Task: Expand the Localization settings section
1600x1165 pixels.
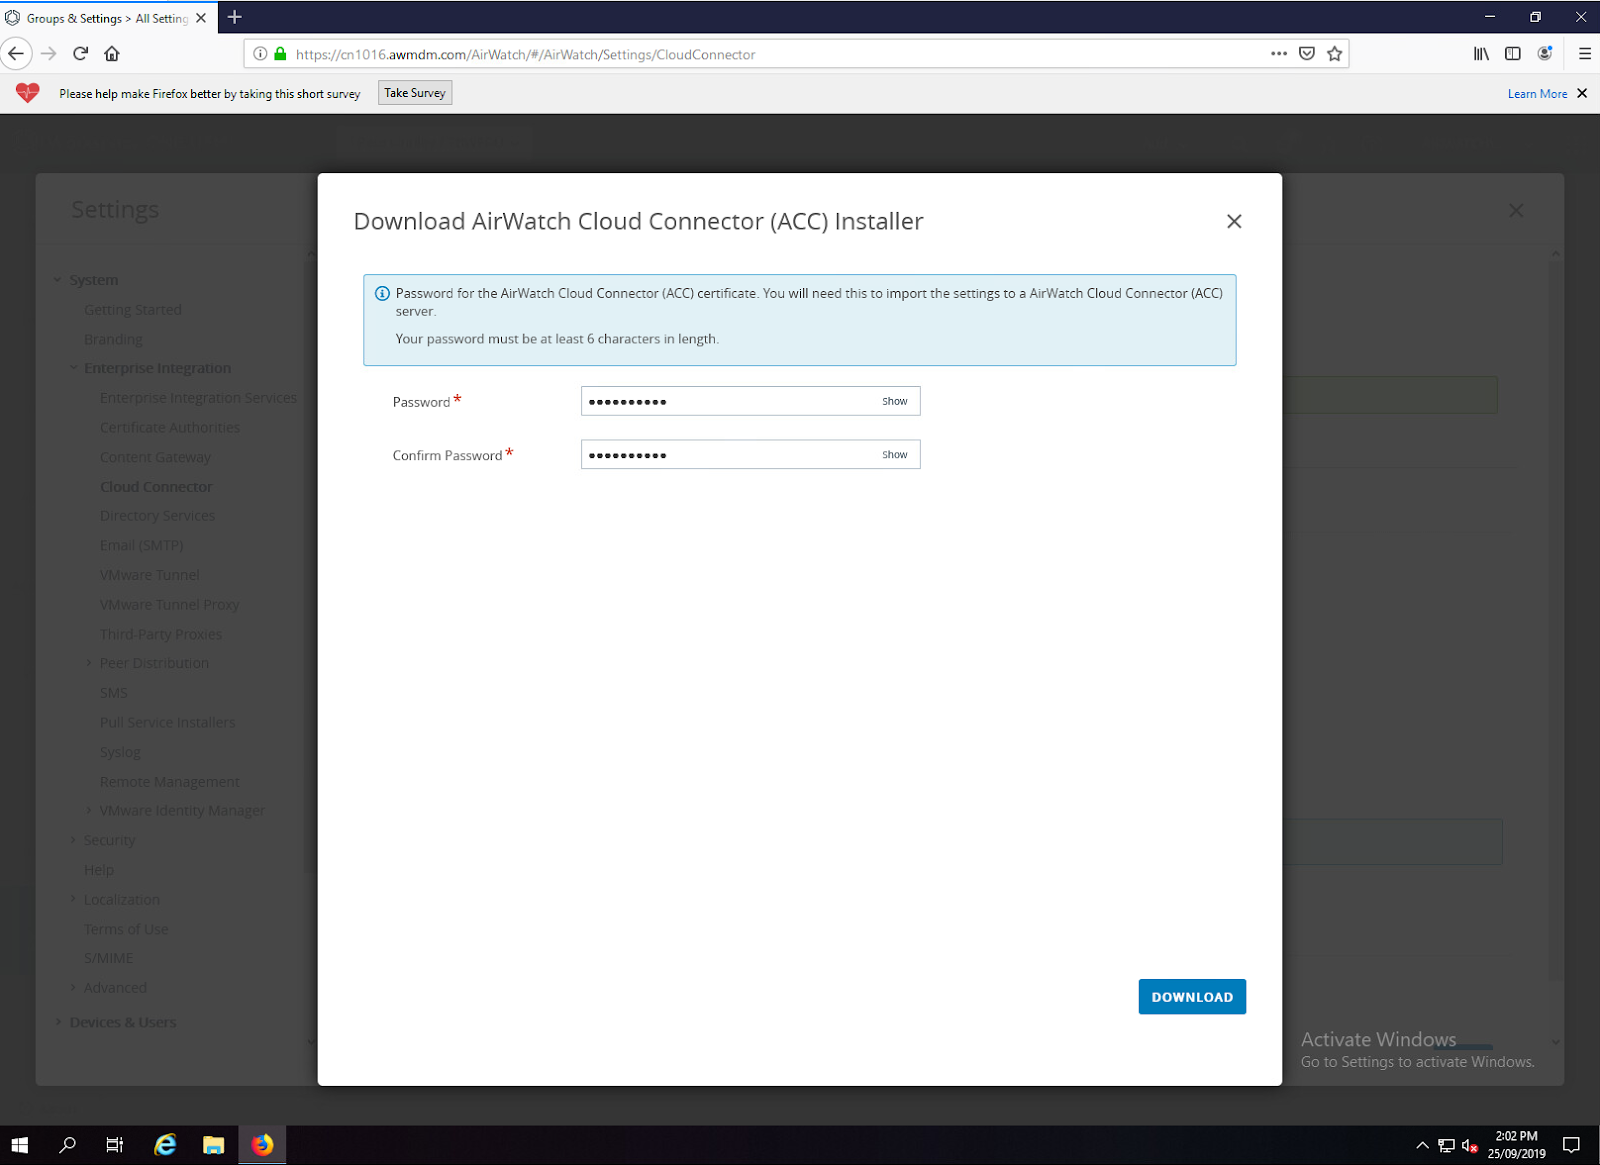Action: tap(73, 900)
